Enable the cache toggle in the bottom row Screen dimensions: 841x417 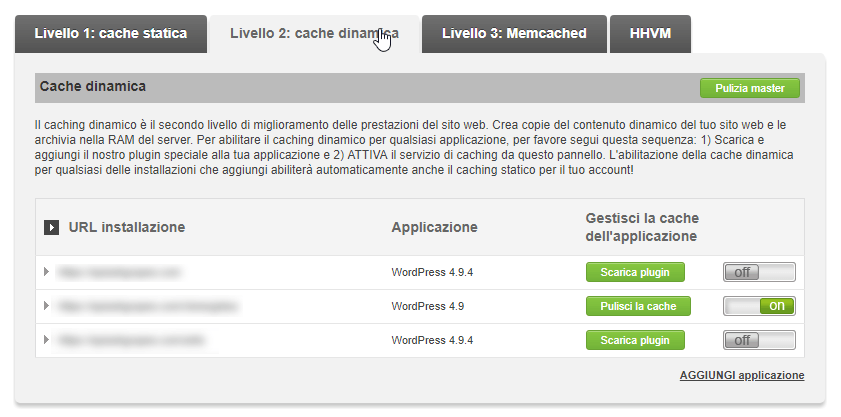759,340
